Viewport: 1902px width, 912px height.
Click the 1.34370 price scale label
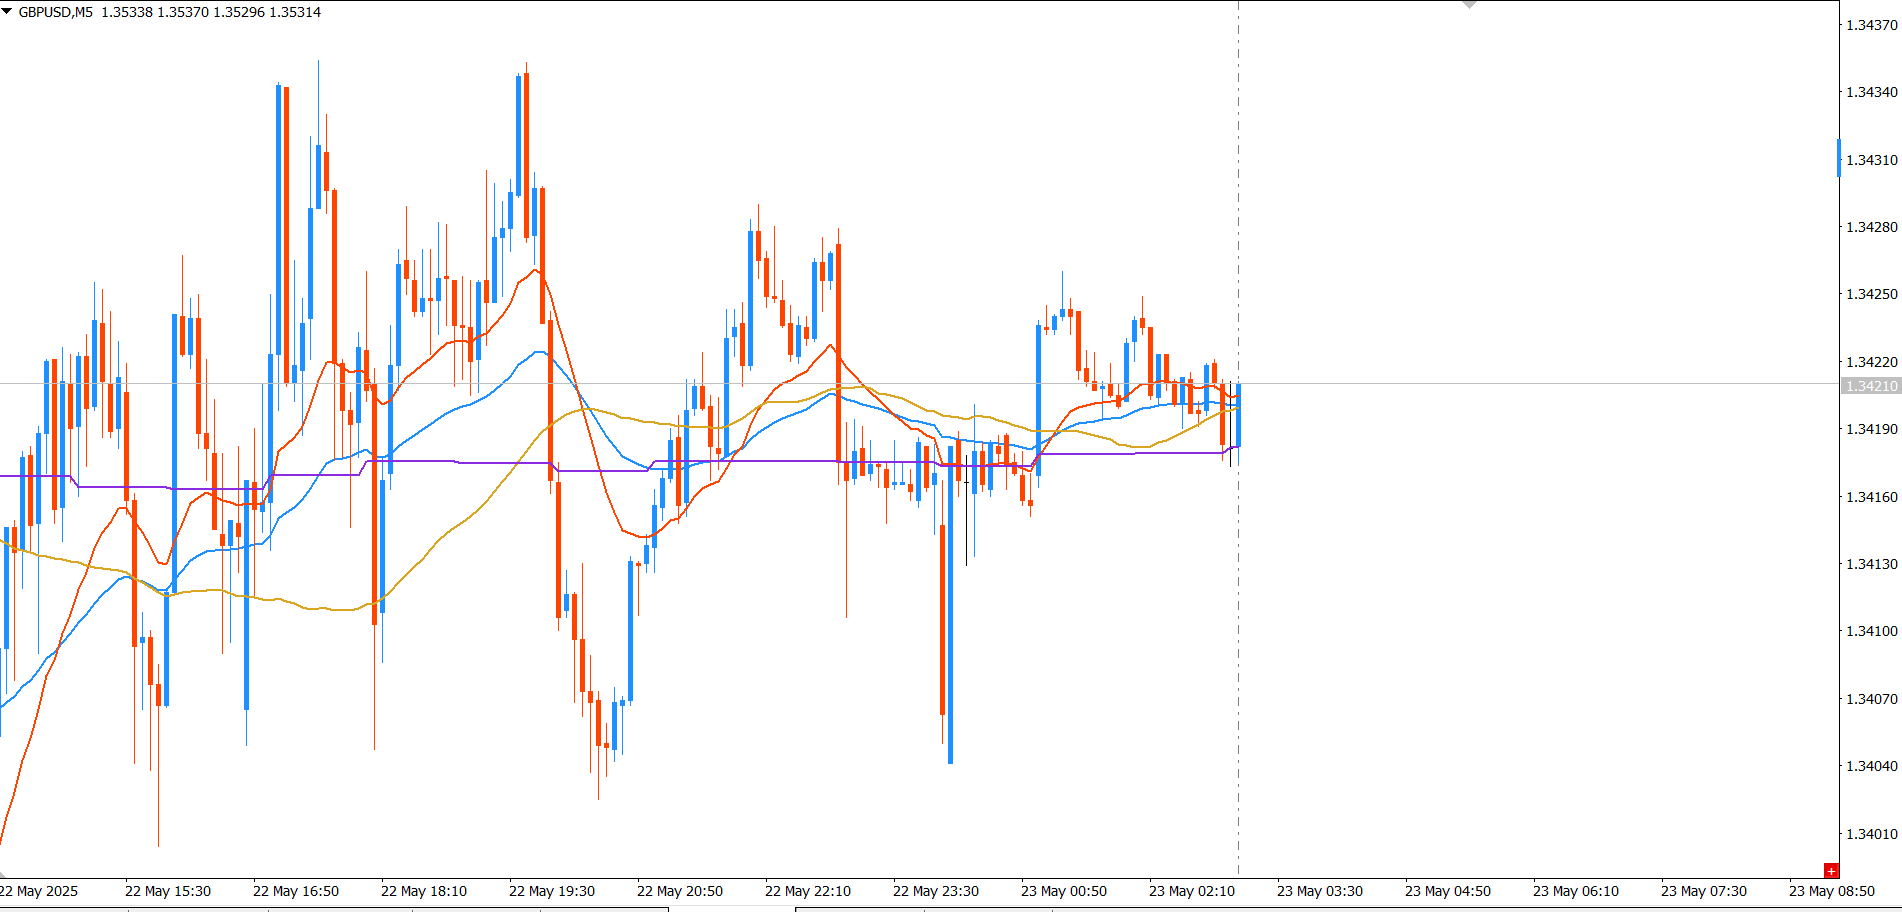click(1871, 25)
